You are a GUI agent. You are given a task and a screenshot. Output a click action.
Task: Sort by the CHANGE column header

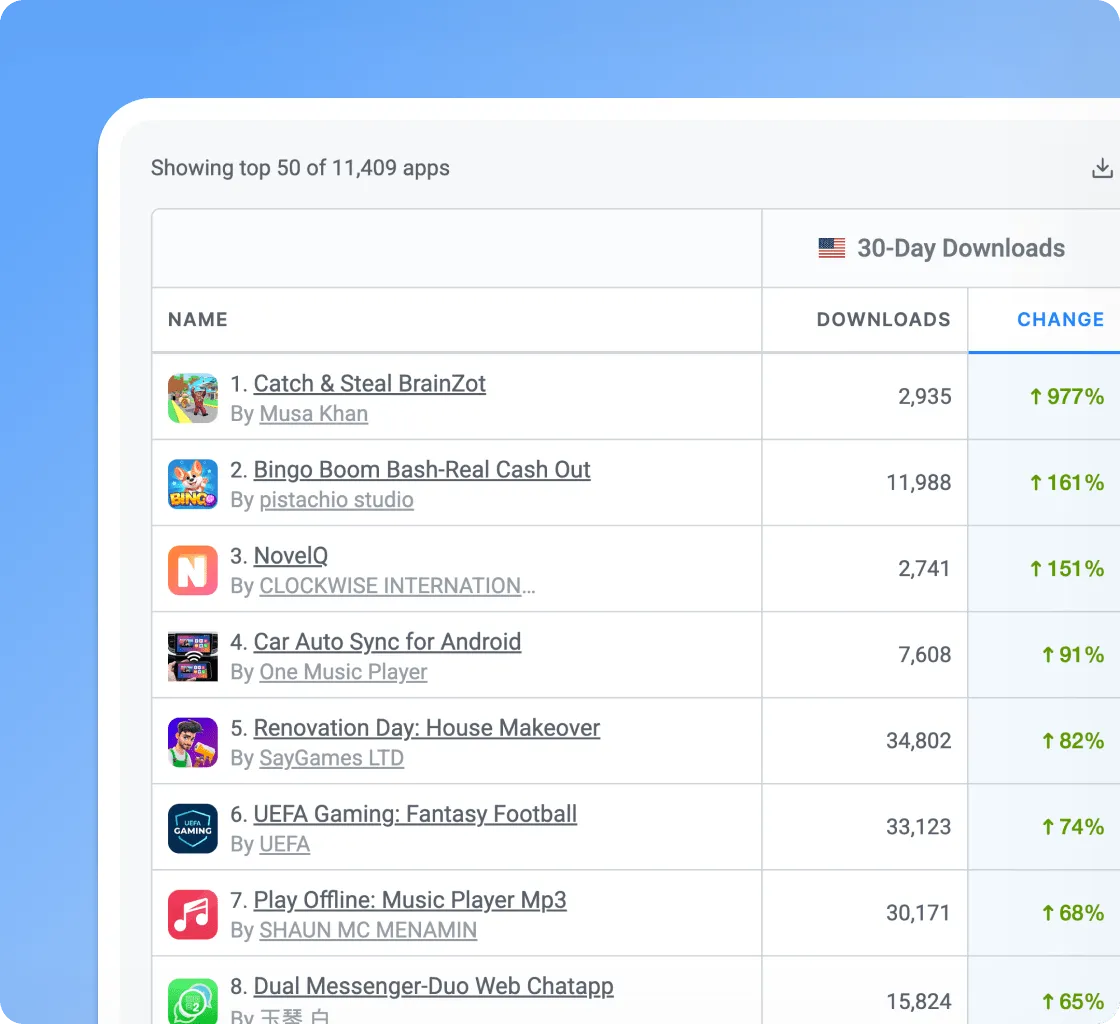1060,319
